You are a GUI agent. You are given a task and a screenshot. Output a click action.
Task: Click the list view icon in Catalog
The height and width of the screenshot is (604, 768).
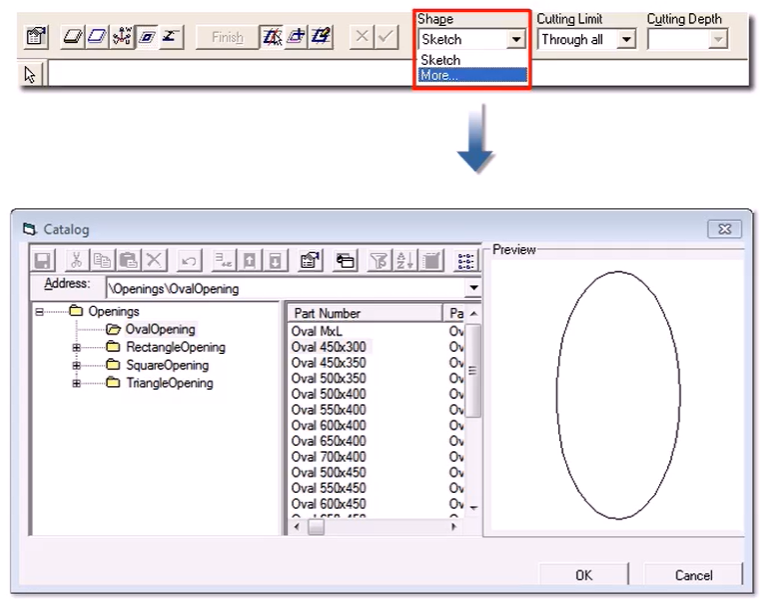[466, 261]
